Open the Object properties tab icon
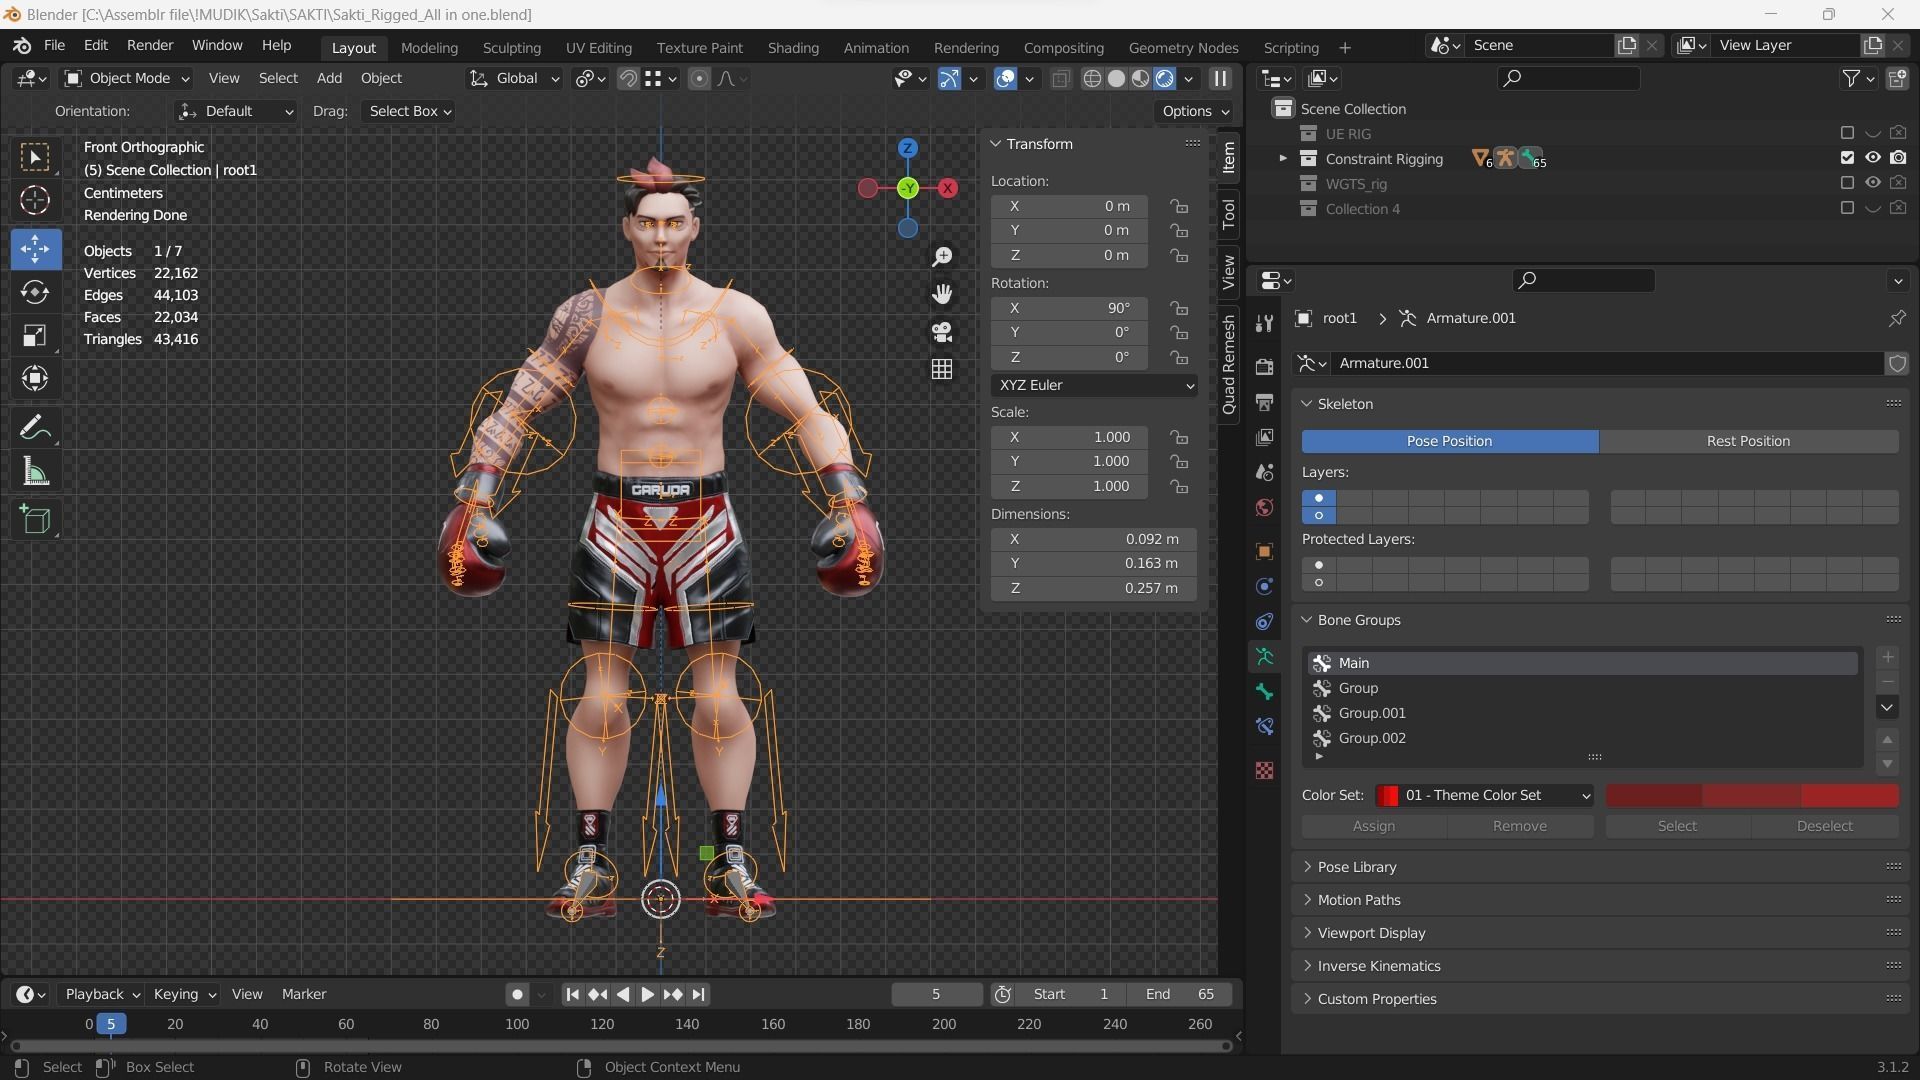This screenshot has height=1080, width=1920. 1265,551
